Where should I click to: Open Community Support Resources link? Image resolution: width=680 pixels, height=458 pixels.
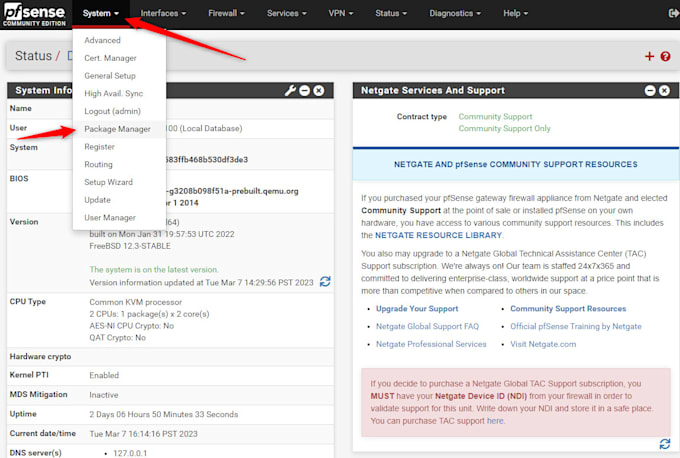(x=568, y=309)
